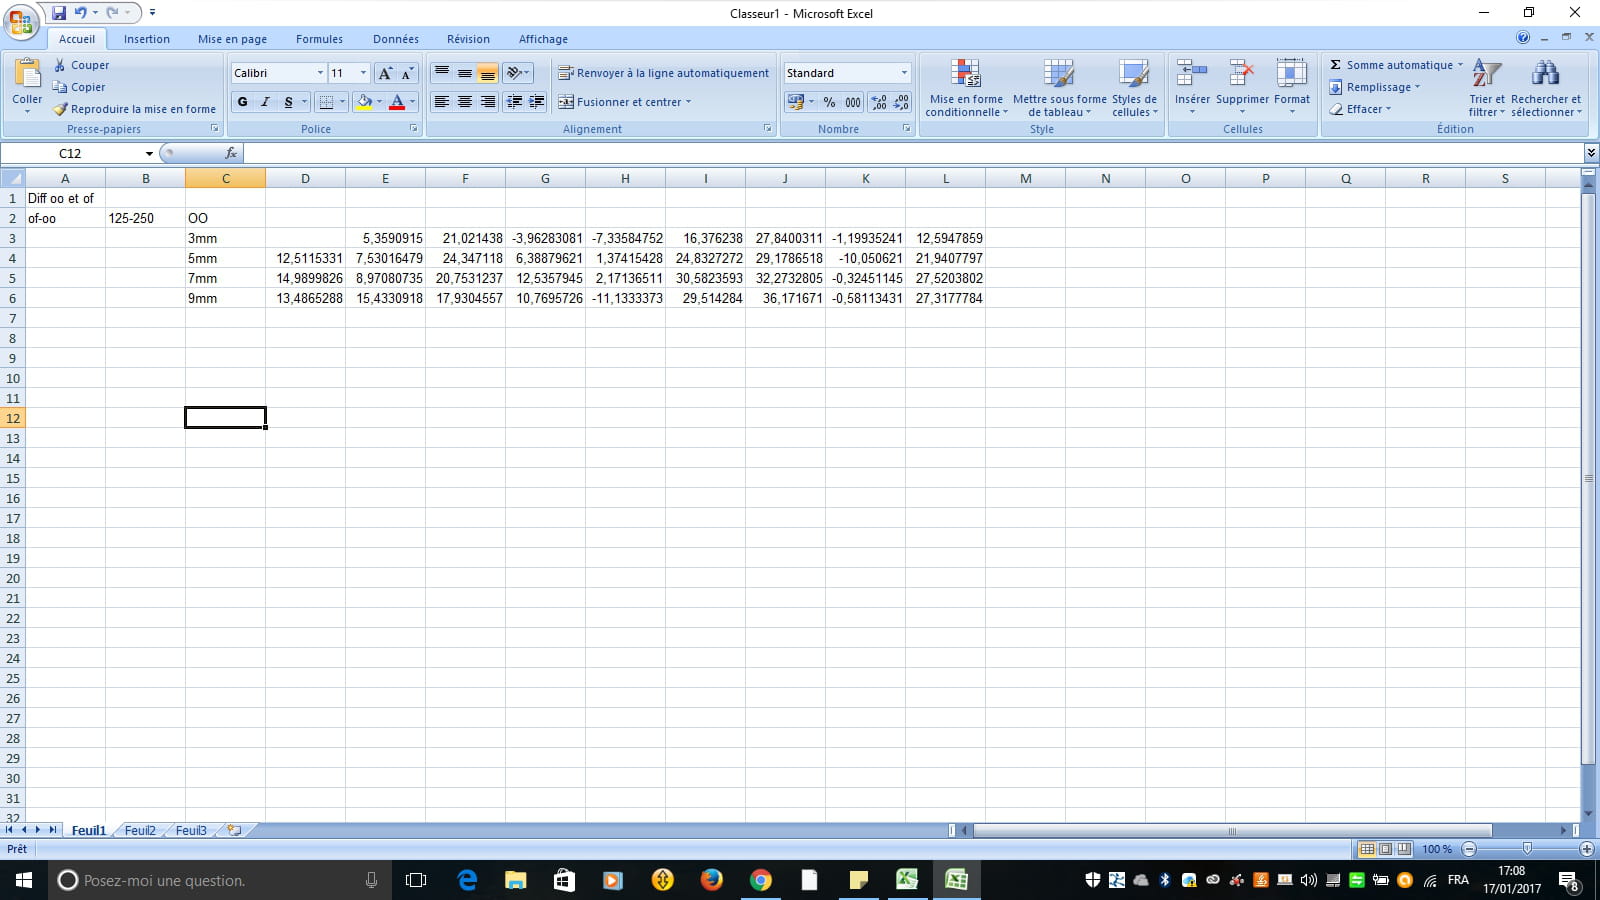Open the Effacer clear menu

(x=1360, y=109)
